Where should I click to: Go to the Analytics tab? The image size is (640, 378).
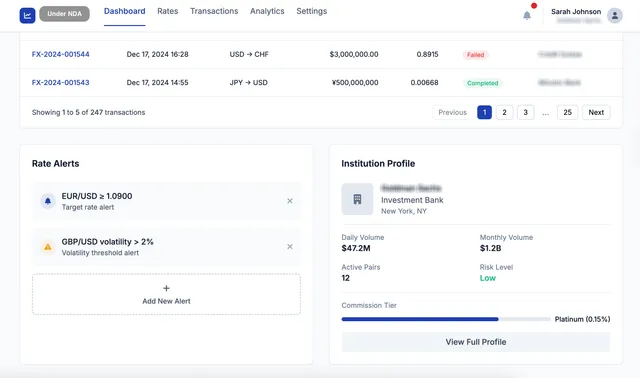point(267,11)
